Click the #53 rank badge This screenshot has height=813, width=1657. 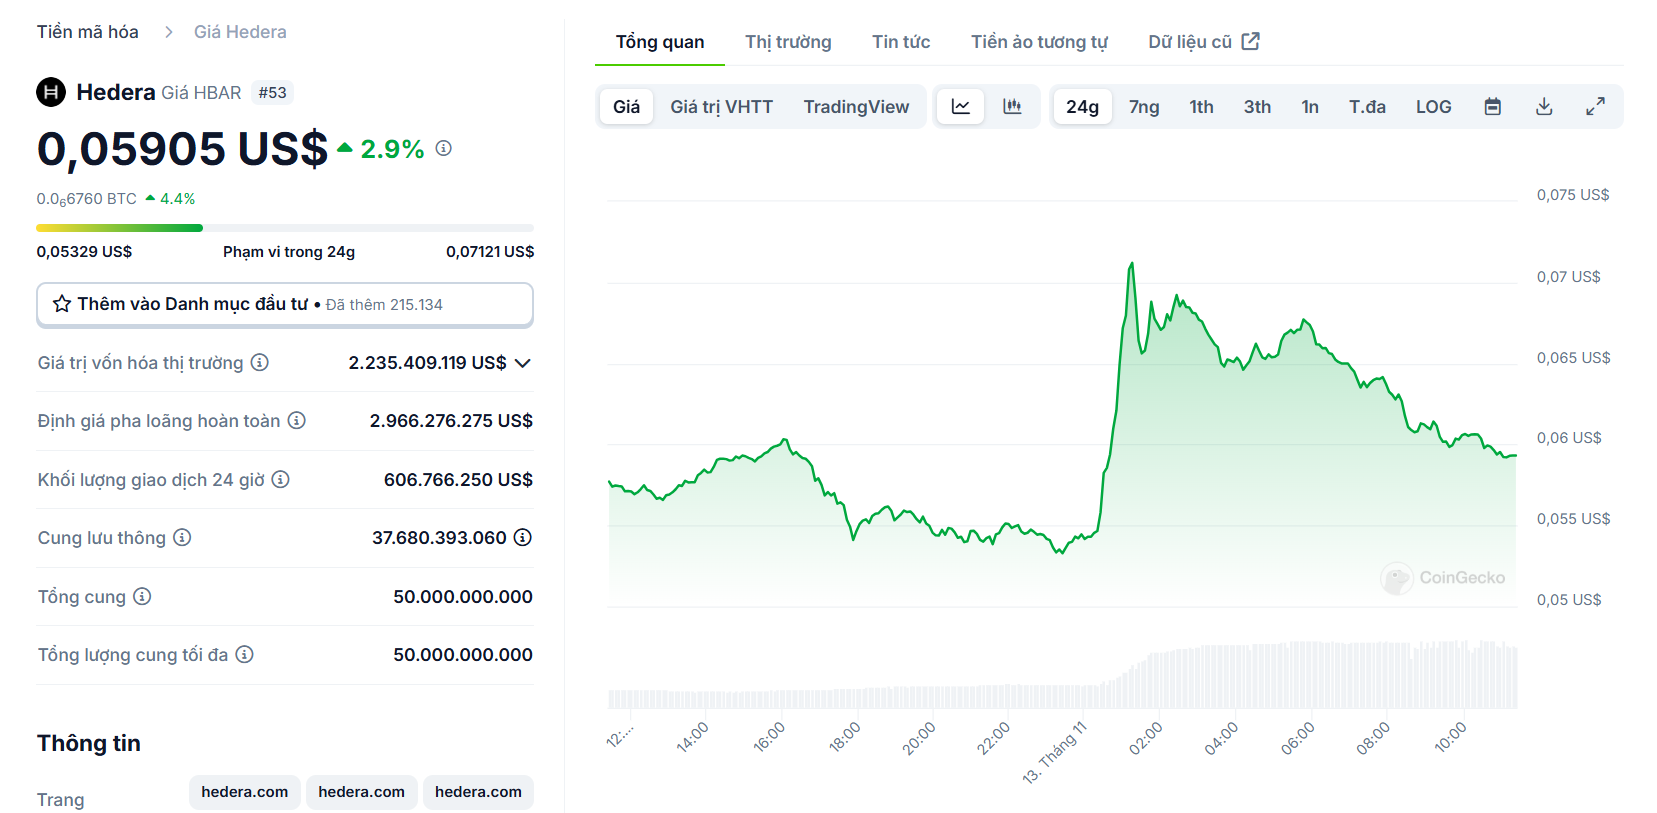(272, 93)
